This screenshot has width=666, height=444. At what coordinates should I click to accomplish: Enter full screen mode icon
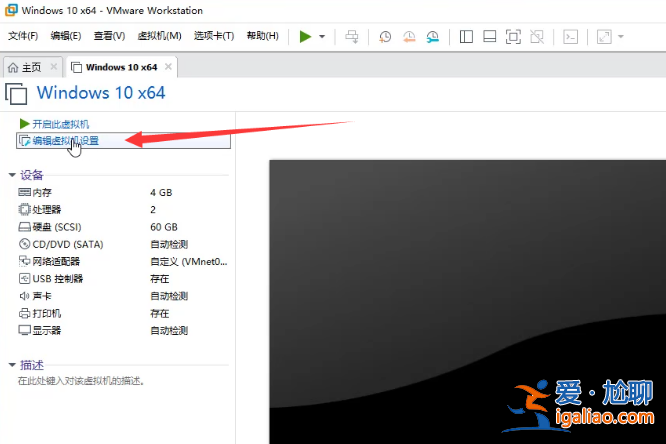[x=513, y=37]
